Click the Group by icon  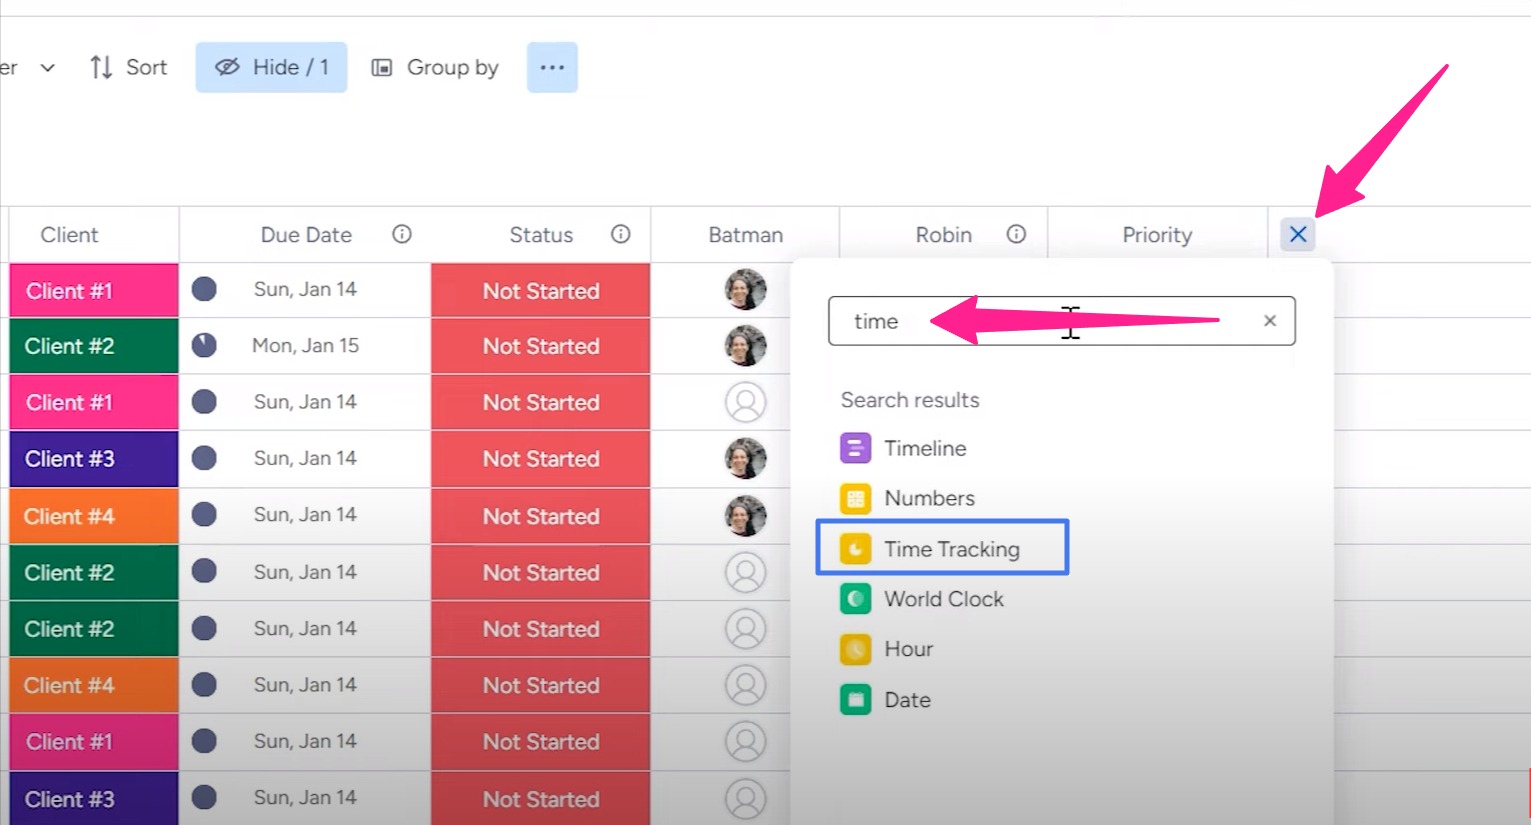click(383, 67)
